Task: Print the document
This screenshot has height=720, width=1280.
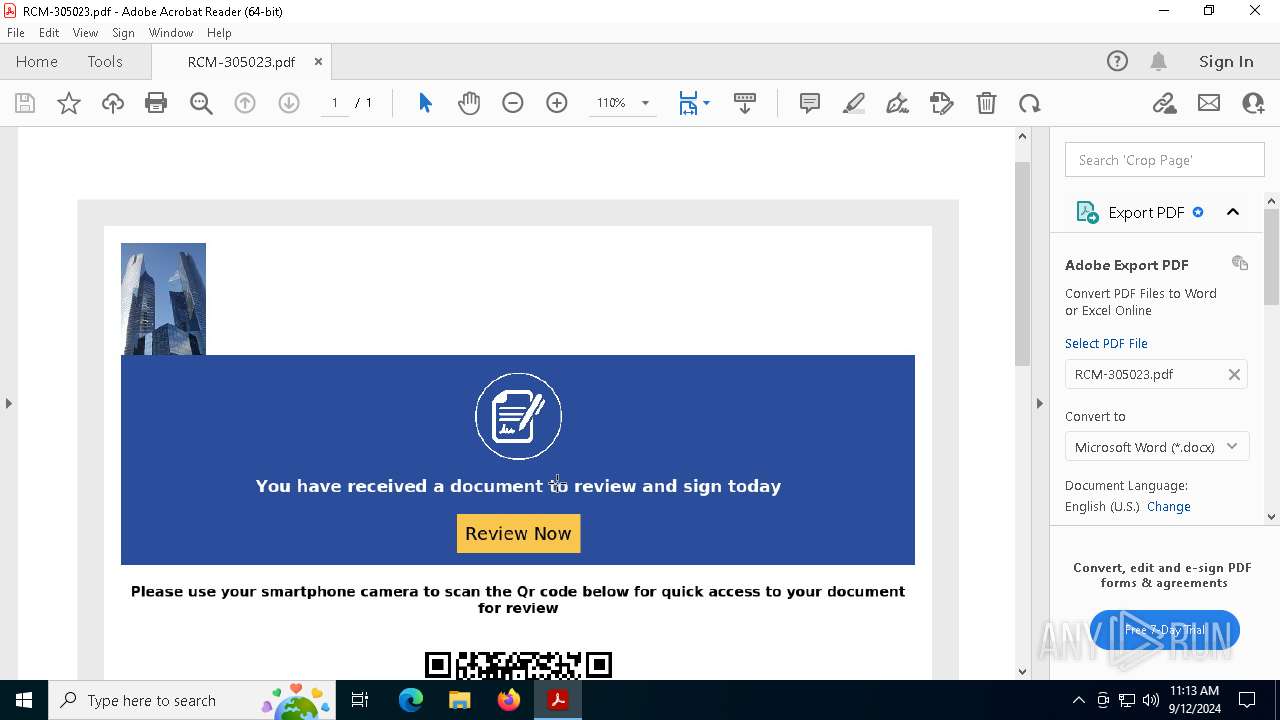Action: [x=156, y=103]
